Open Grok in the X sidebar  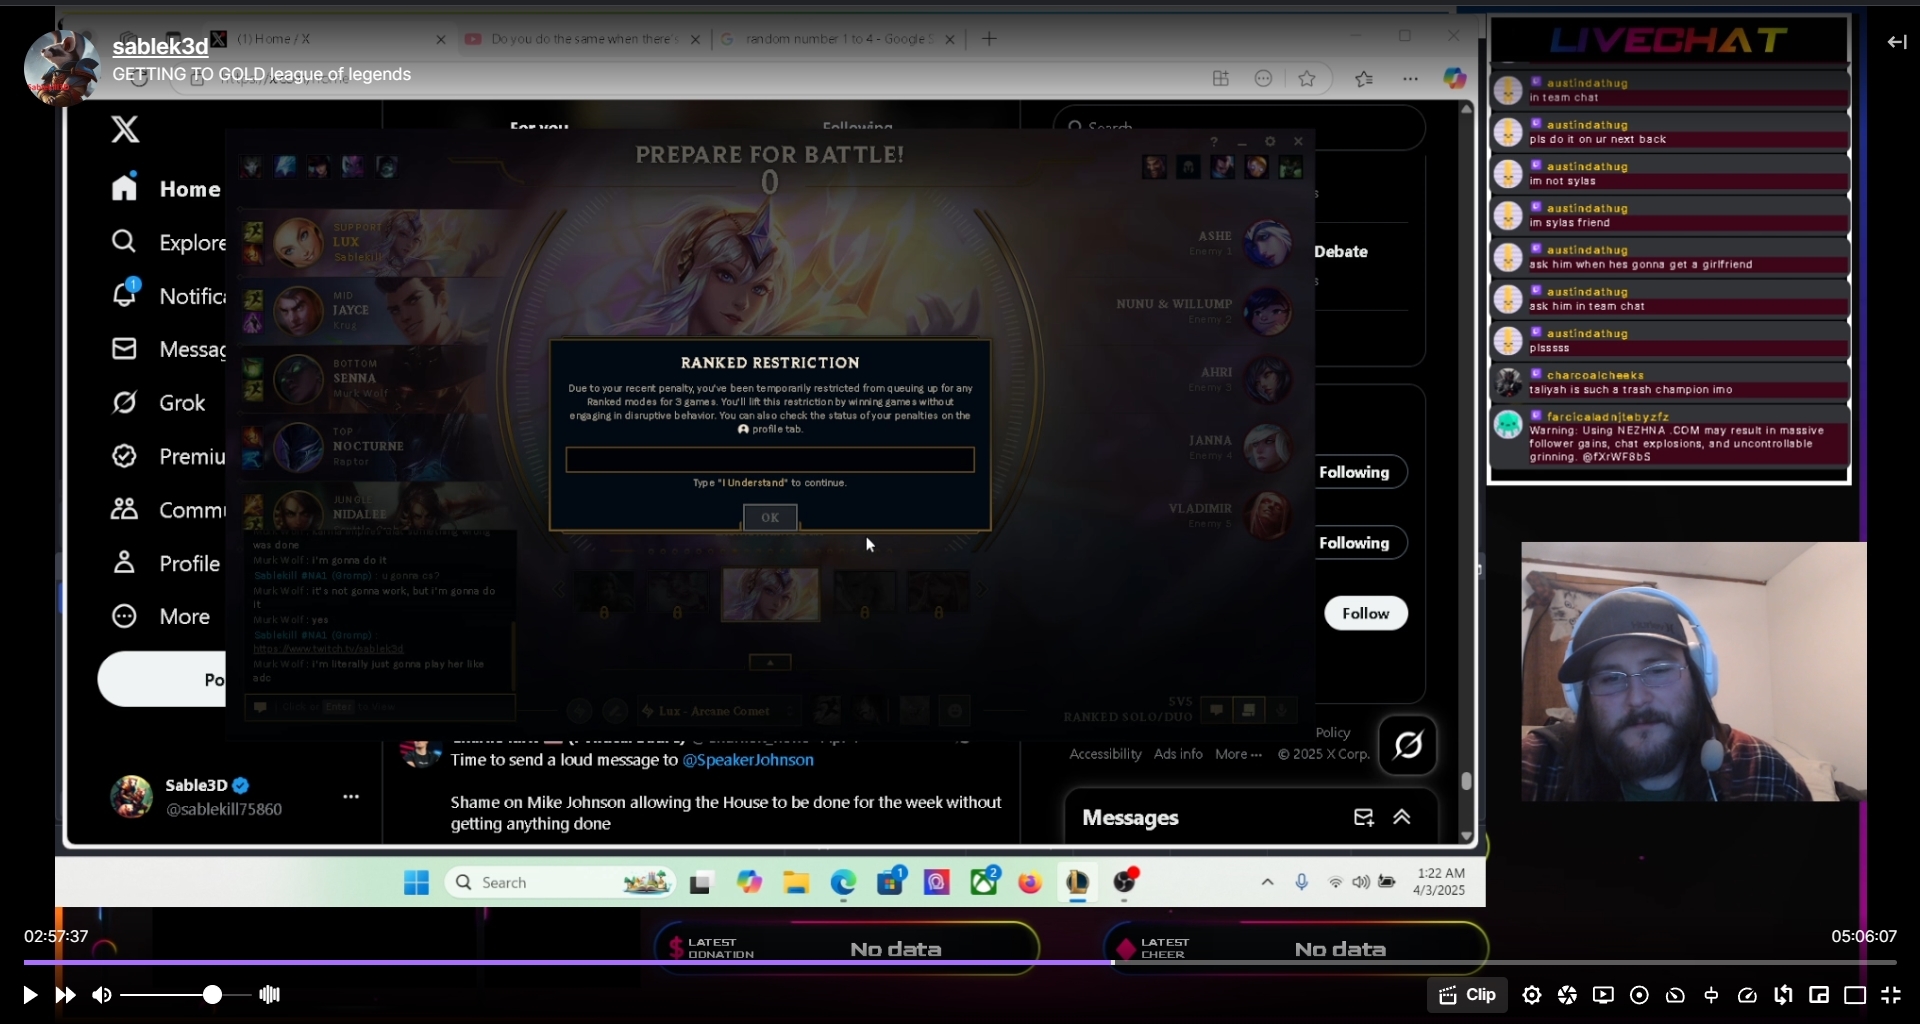(158, 402)
